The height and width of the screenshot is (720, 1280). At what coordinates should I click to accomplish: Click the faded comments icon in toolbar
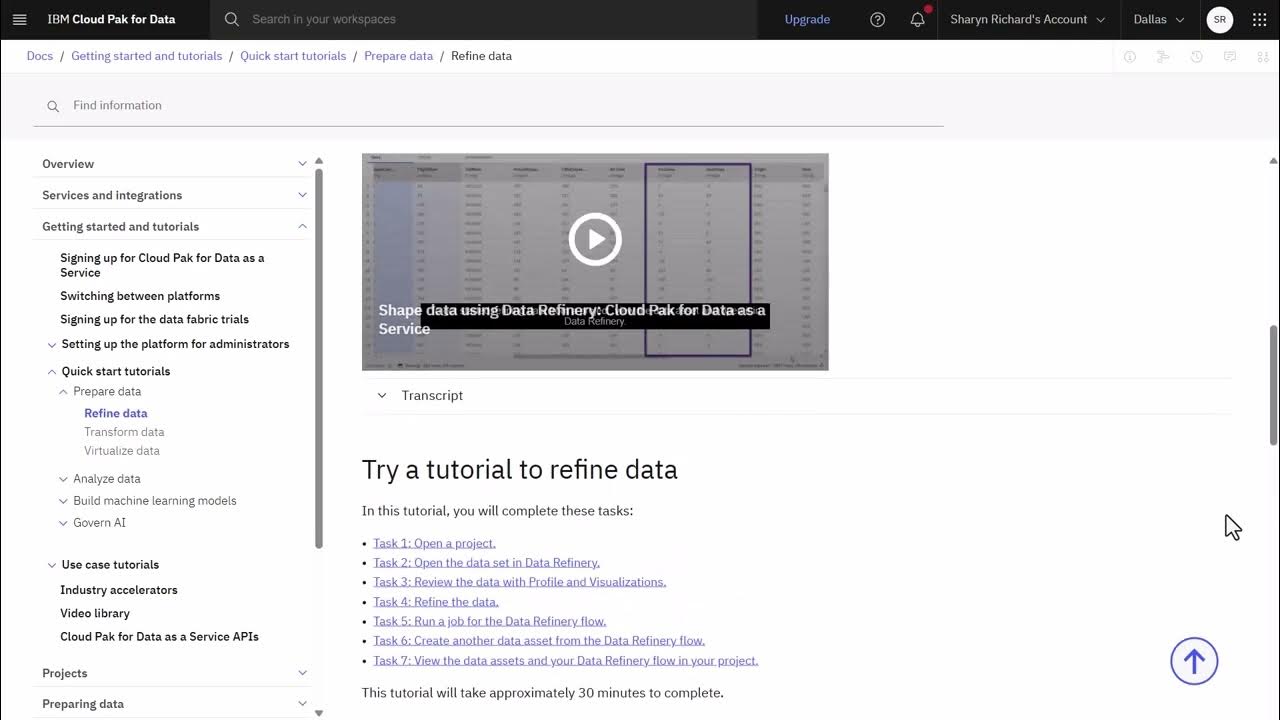(1230, 57)
